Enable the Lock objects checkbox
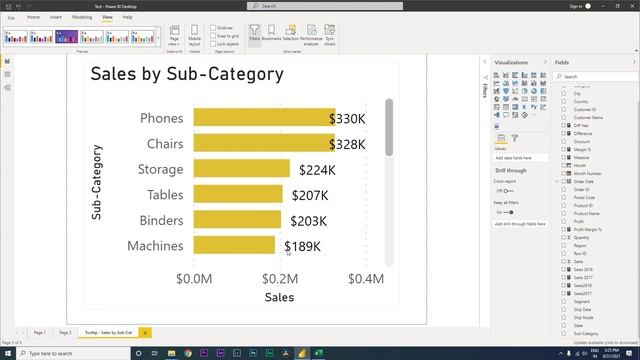 (x=213, y=44)
